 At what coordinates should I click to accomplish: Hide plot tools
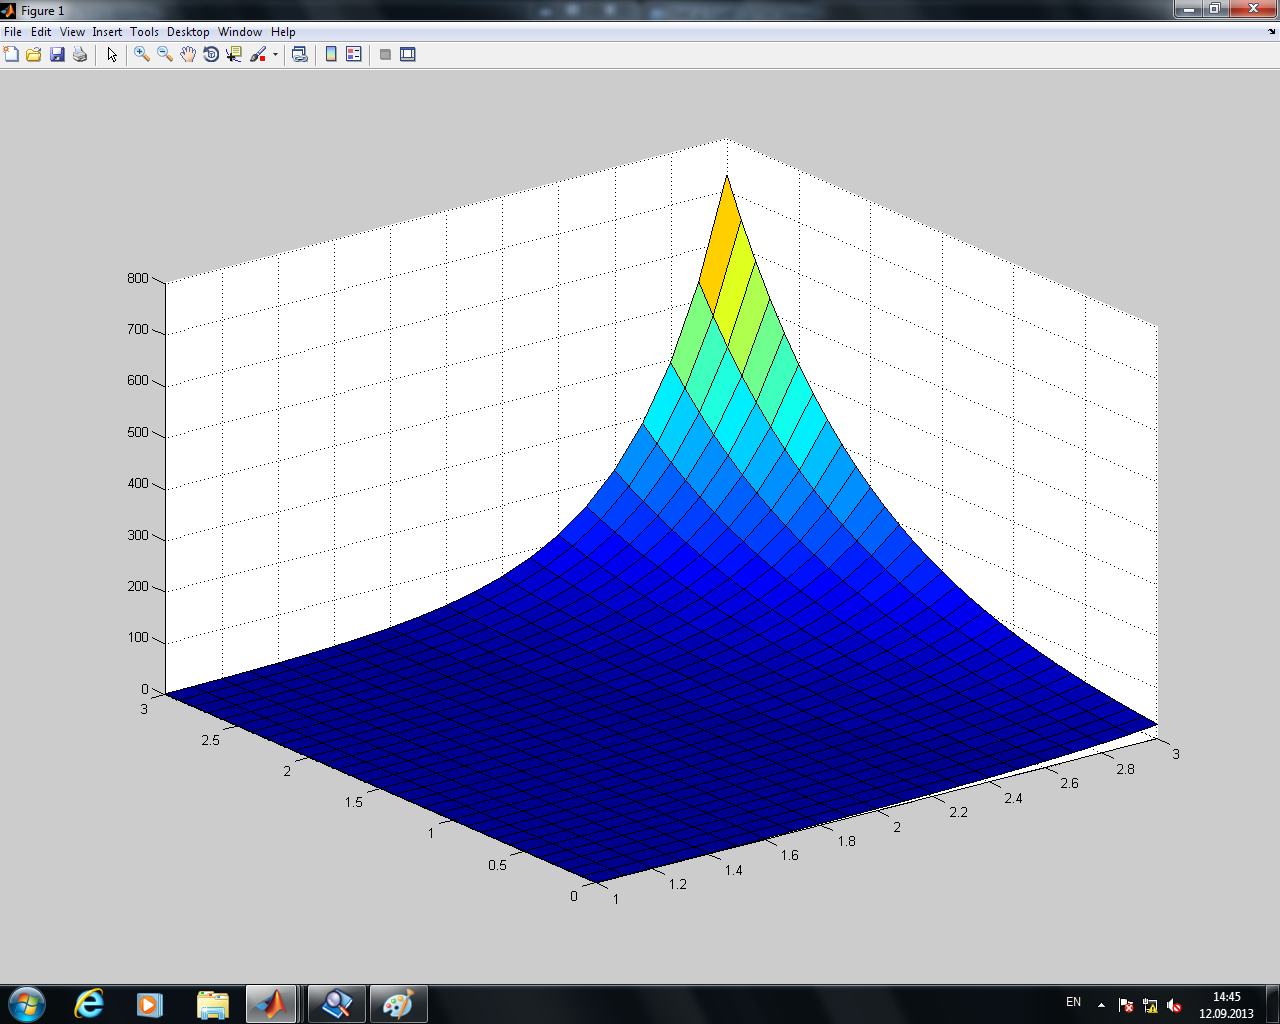click(385, 54)
